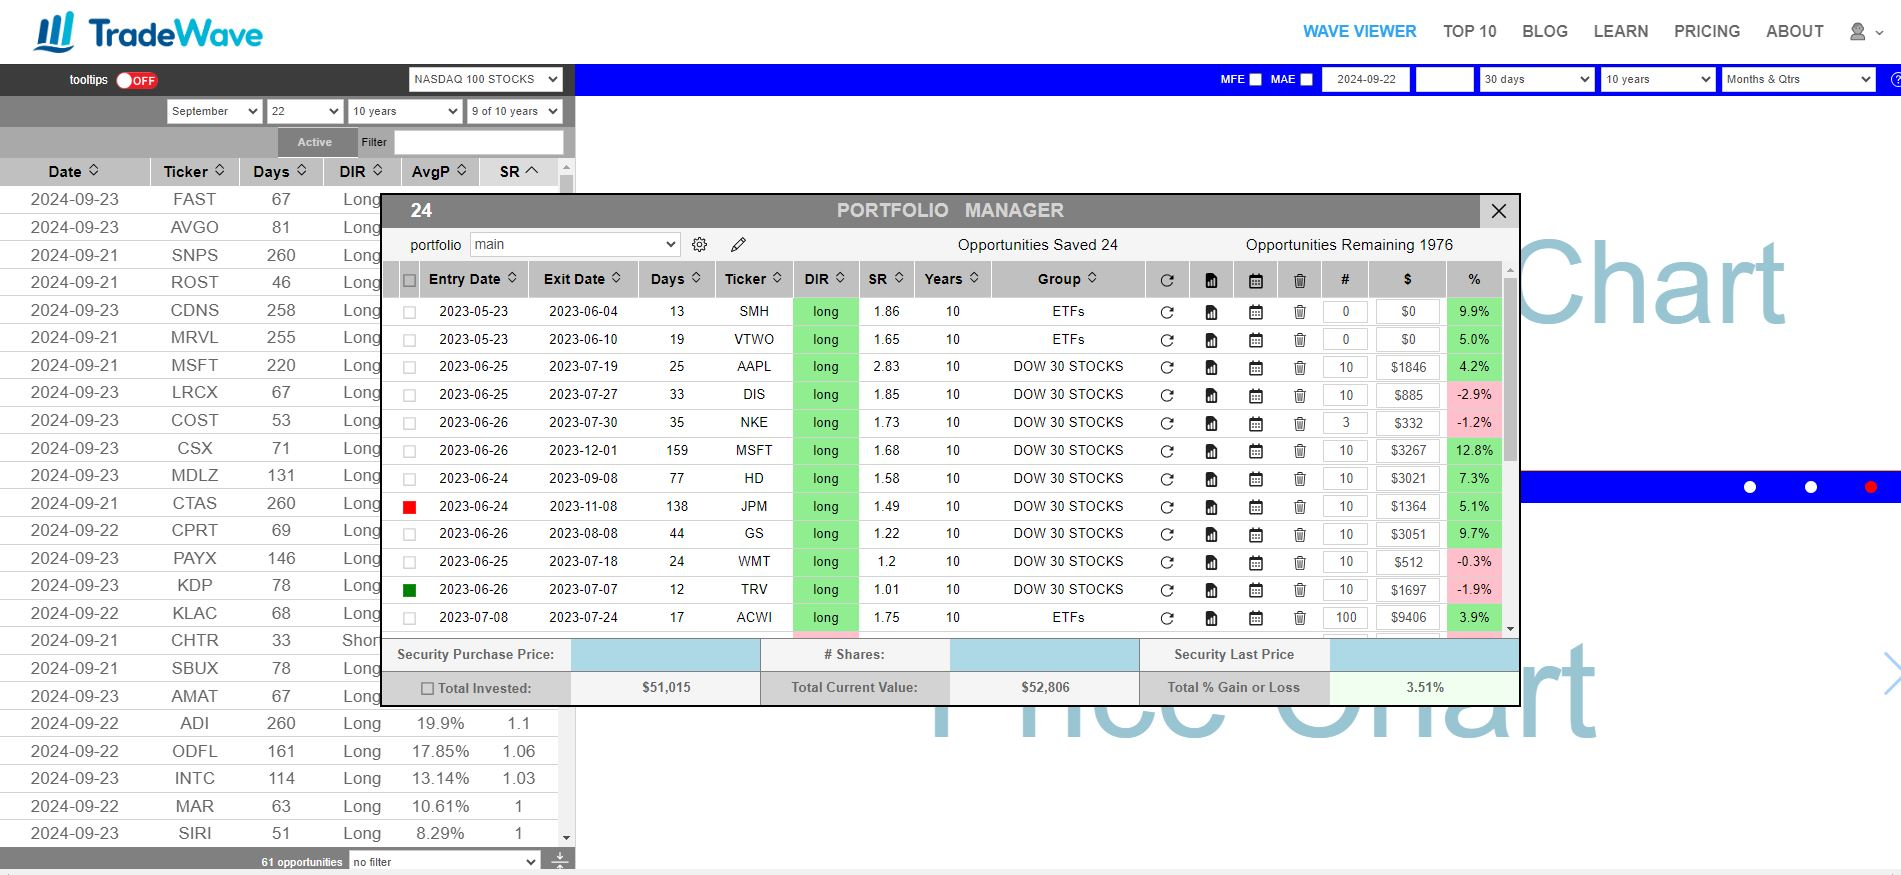Check the AAPL row checkbox

coord(409,368)
